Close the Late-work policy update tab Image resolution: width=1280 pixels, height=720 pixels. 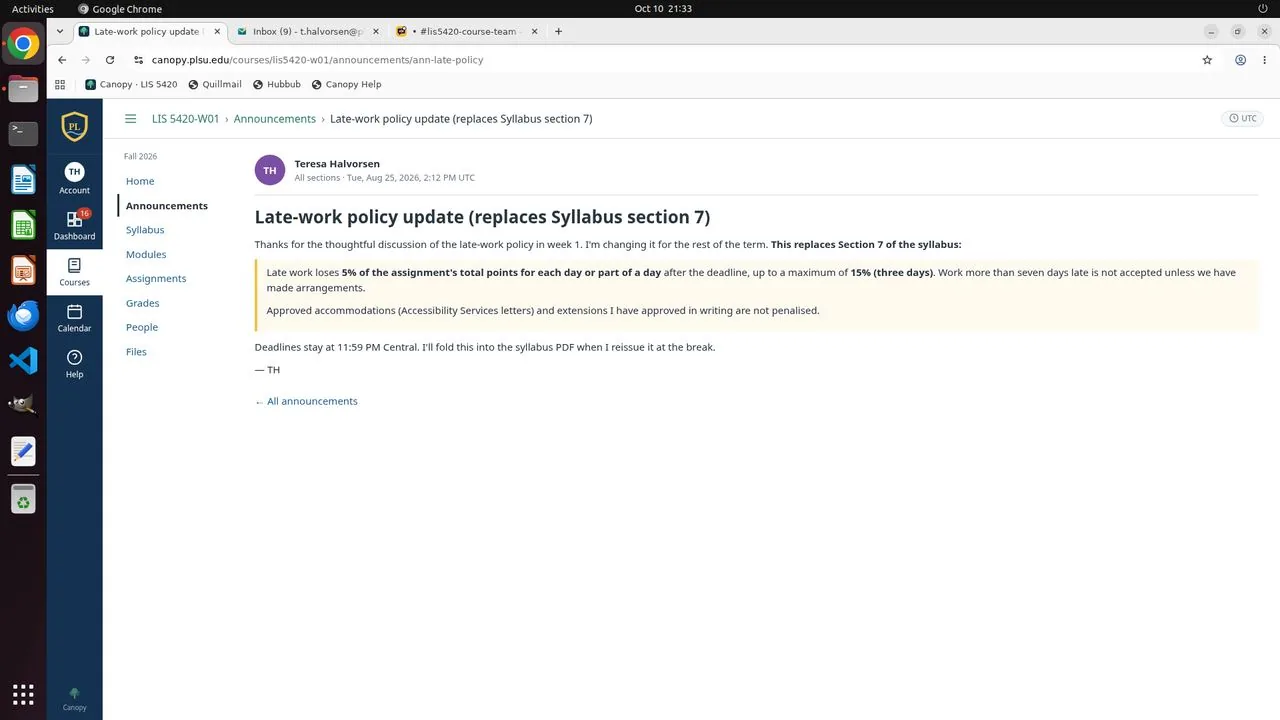(217, 31)
